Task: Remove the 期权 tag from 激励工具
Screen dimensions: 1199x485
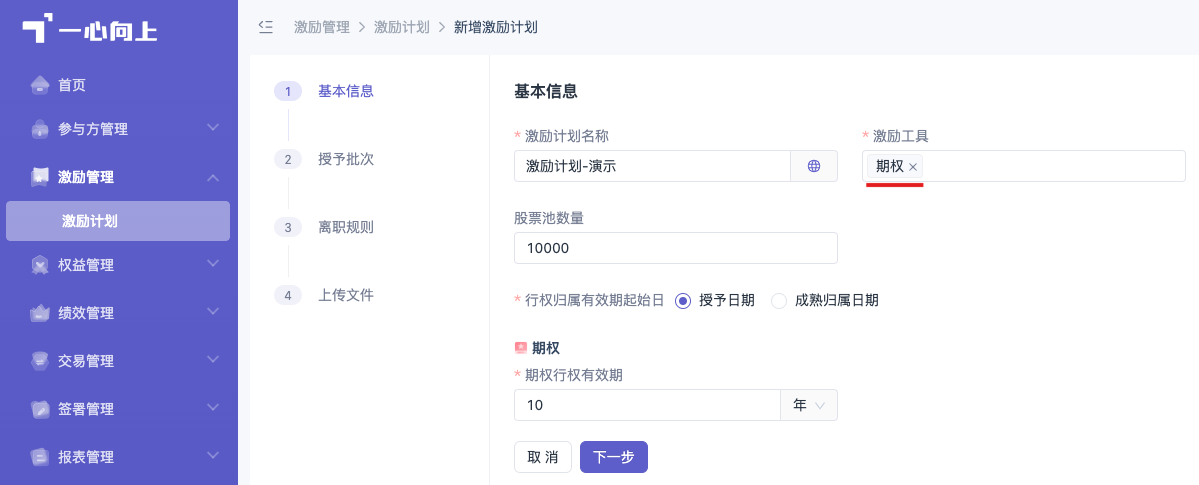Action: [913, 167]
